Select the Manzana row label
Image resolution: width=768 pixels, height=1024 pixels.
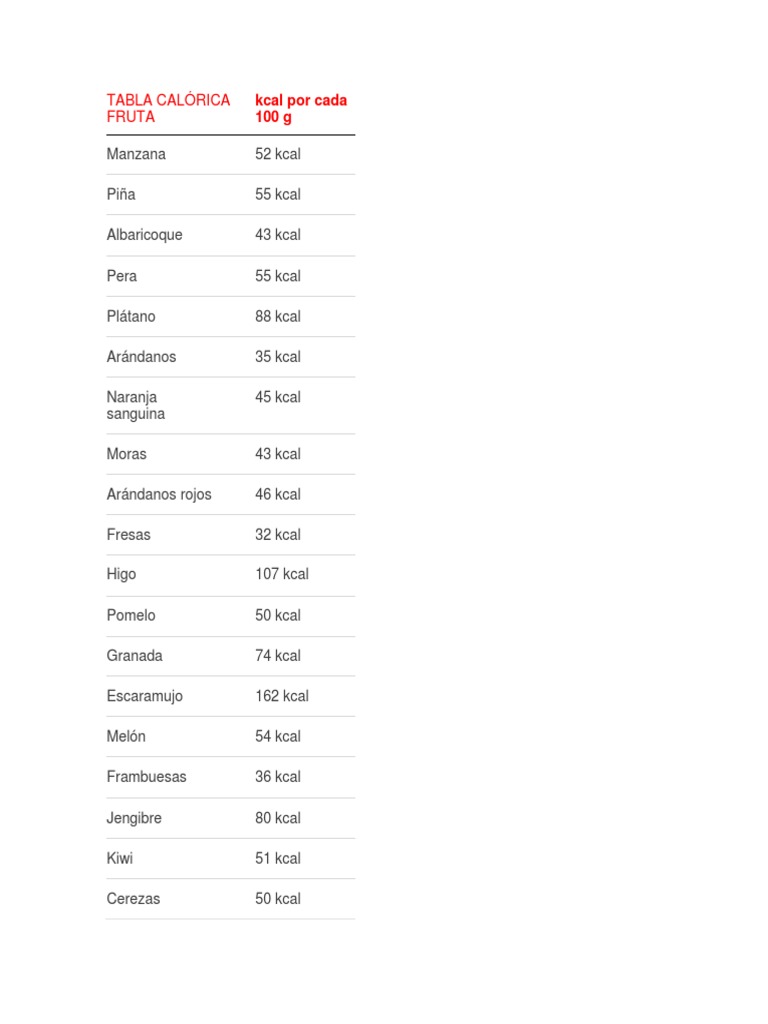pyautogui.click(x=136, y=154)
